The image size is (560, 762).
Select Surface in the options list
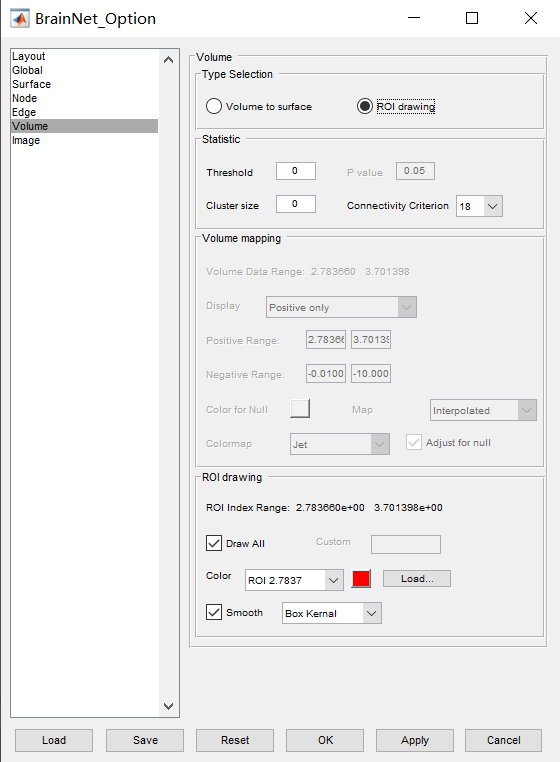click(x=84, y=84)
